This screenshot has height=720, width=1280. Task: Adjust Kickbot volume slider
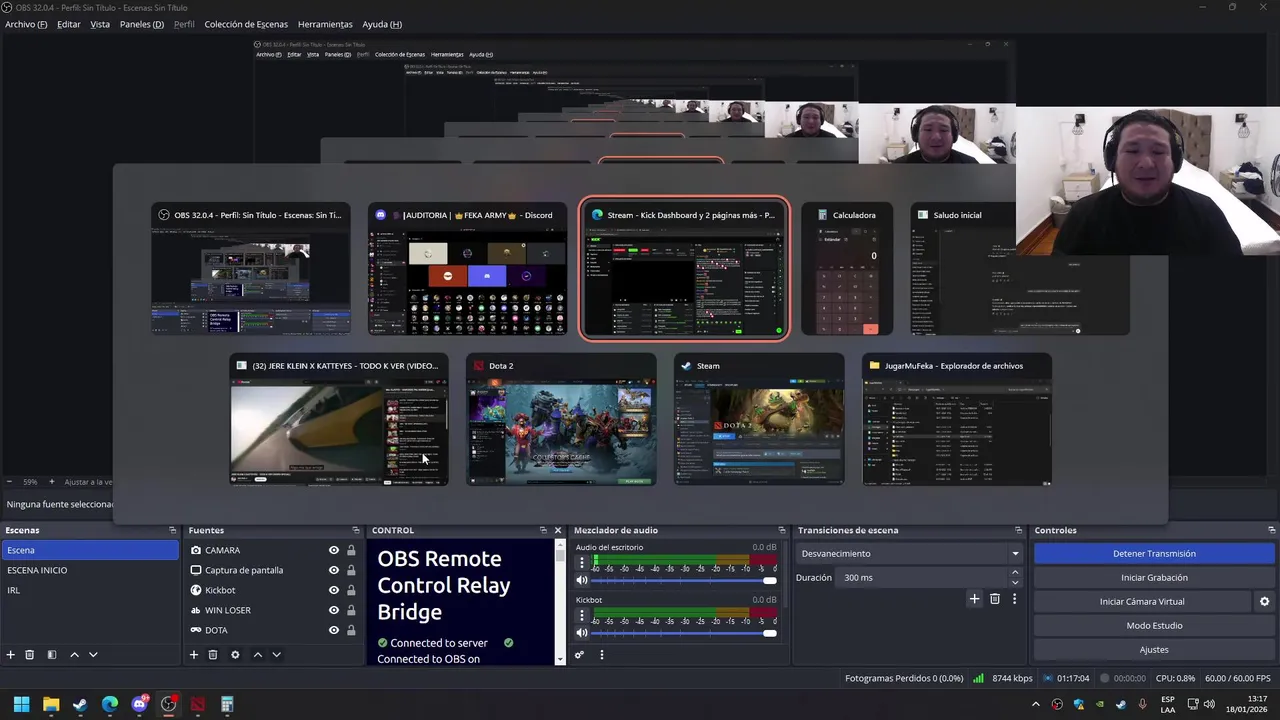pos(684,633)
